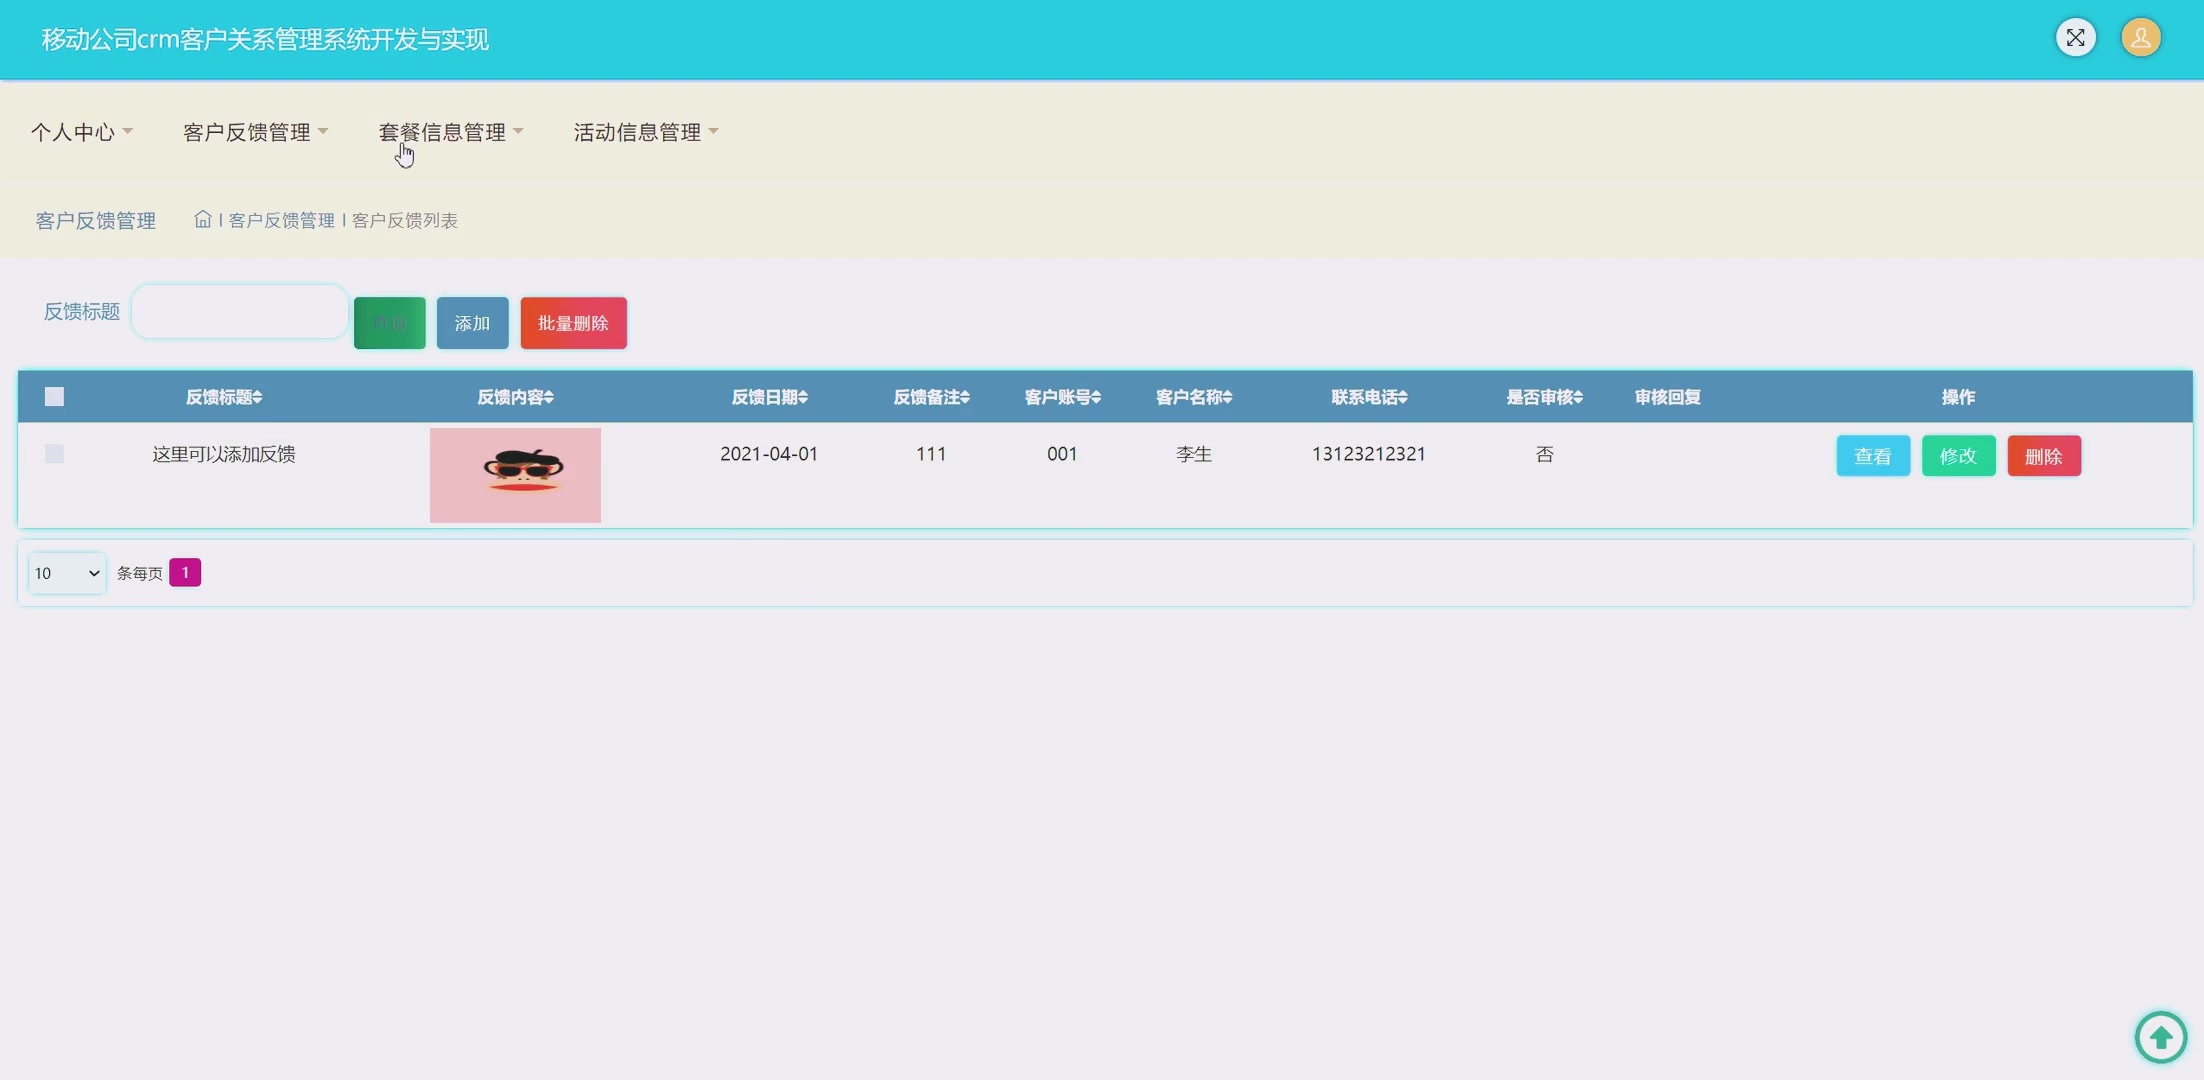Viewport: 2204px width, 1080px height.
Task: Click the back-to-top arrow button
Action: [x=2160, y=1037]
